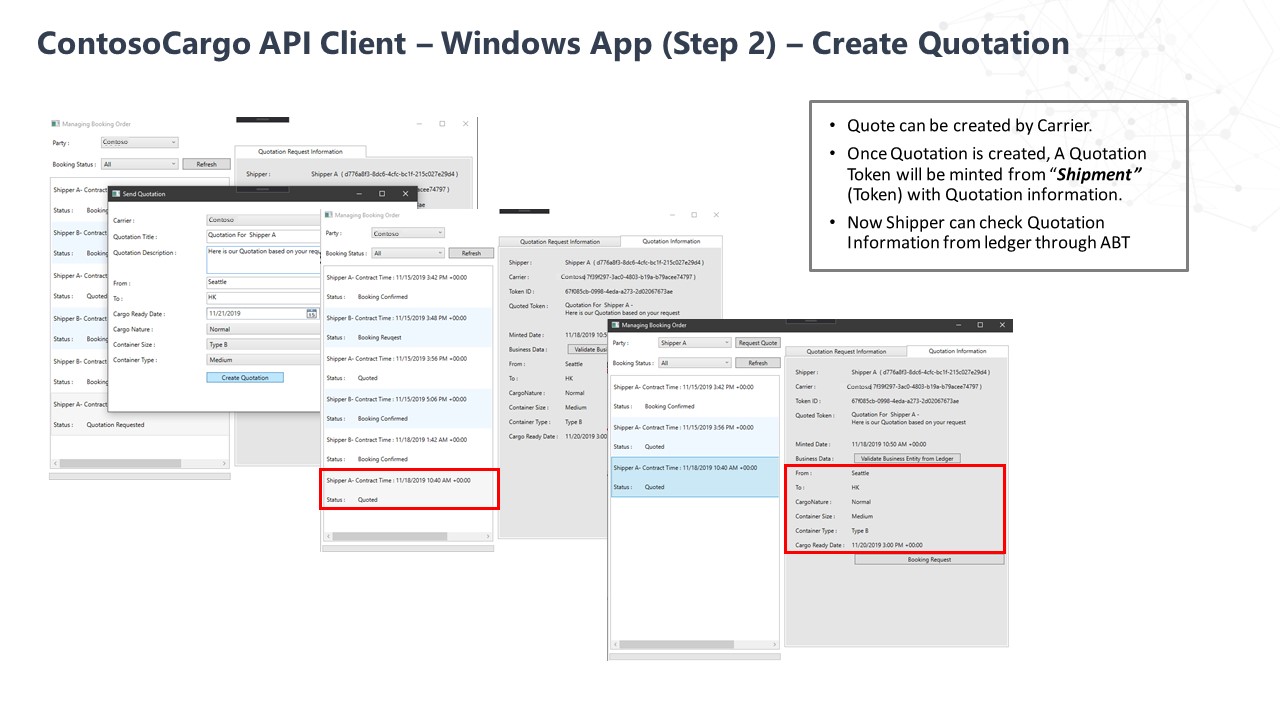The width and height of the screenshot is (1280, 720).
Task: Minimize the Send Quotation dialog
Action: pyautogui.click(x=357, y=194)
